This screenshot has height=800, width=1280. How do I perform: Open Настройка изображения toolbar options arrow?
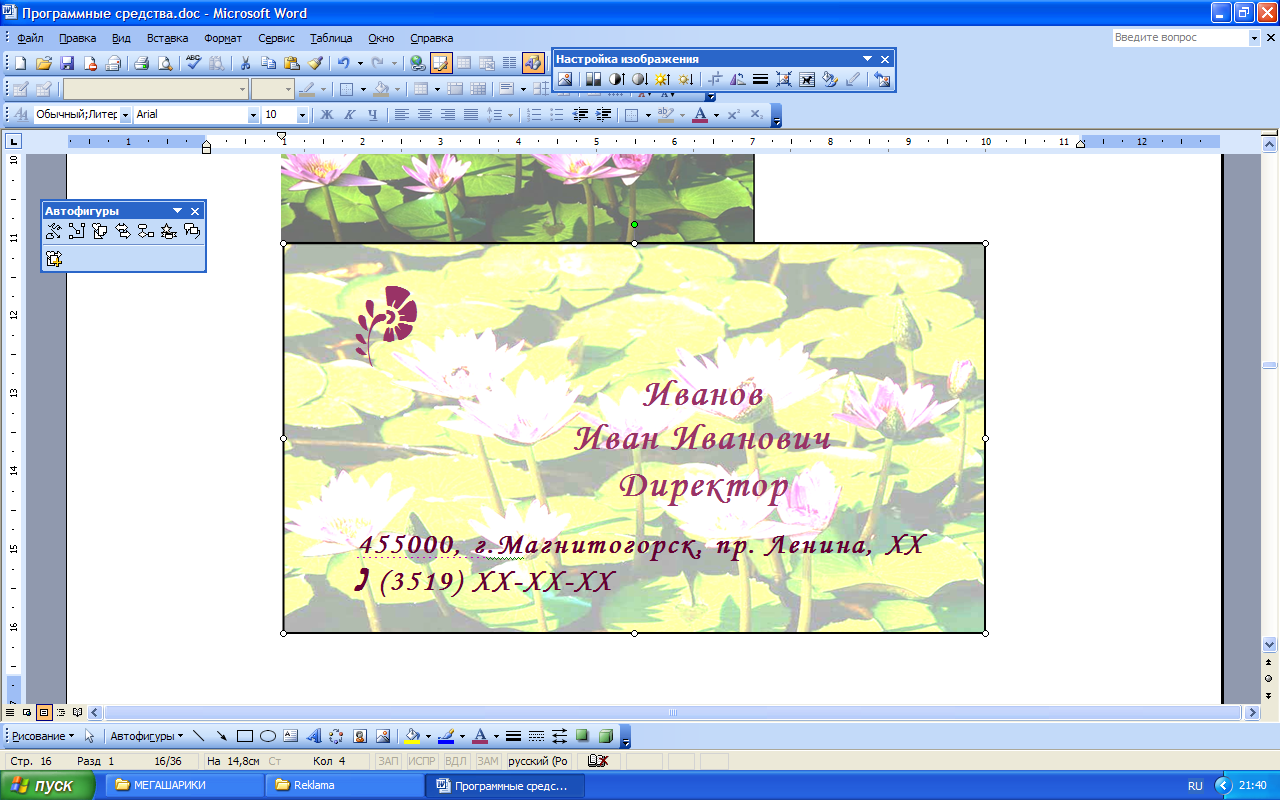click(867, 59)
